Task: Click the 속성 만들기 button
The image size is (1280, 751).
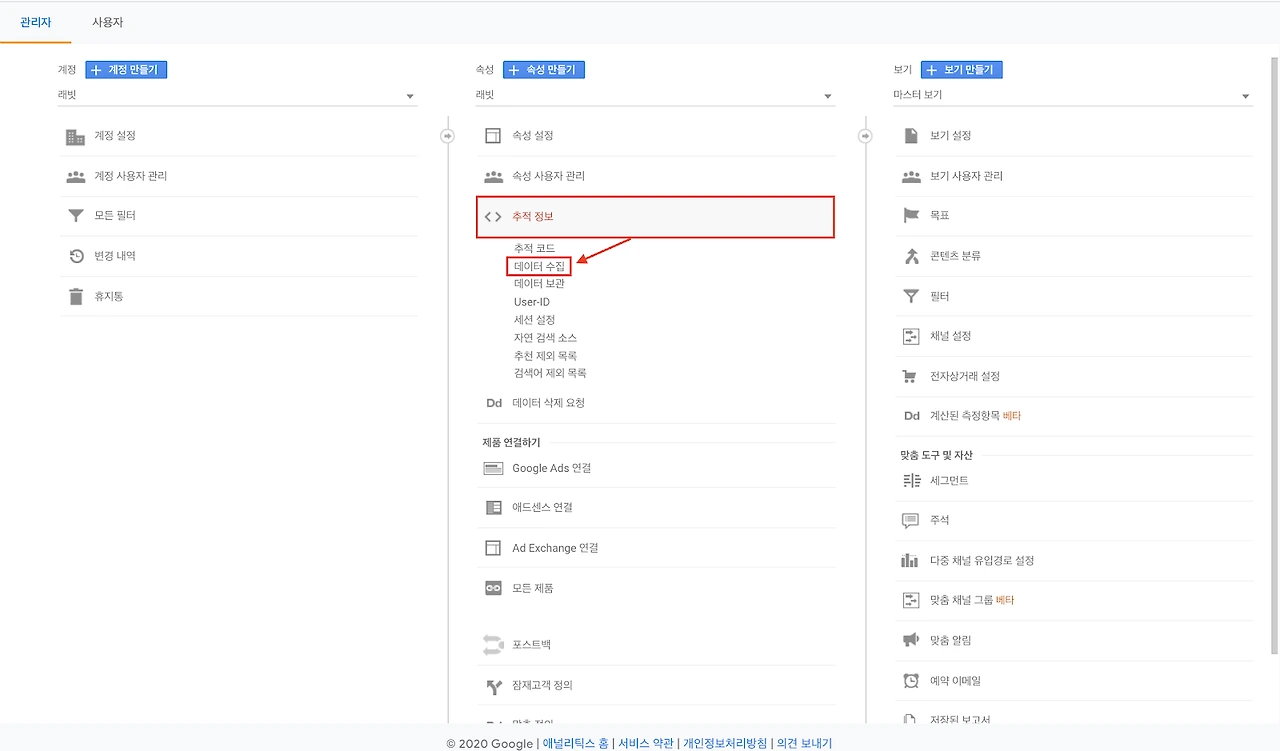Action: click(544, 70)
